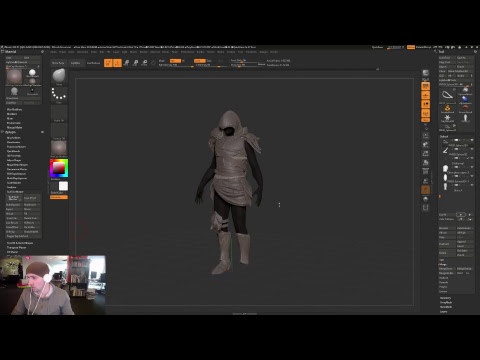Image resolution: width=480 pixels, height=360 pixels.
Task: Open the Render menu
Action: tap(200, 52)
